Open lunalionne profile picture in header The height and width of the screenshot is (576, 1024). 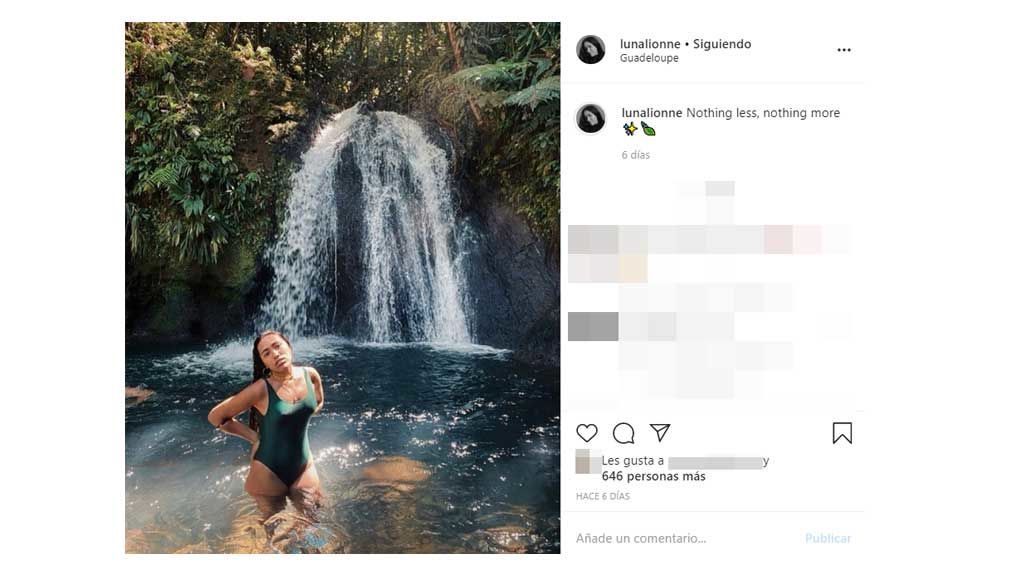tap(590, 50)
